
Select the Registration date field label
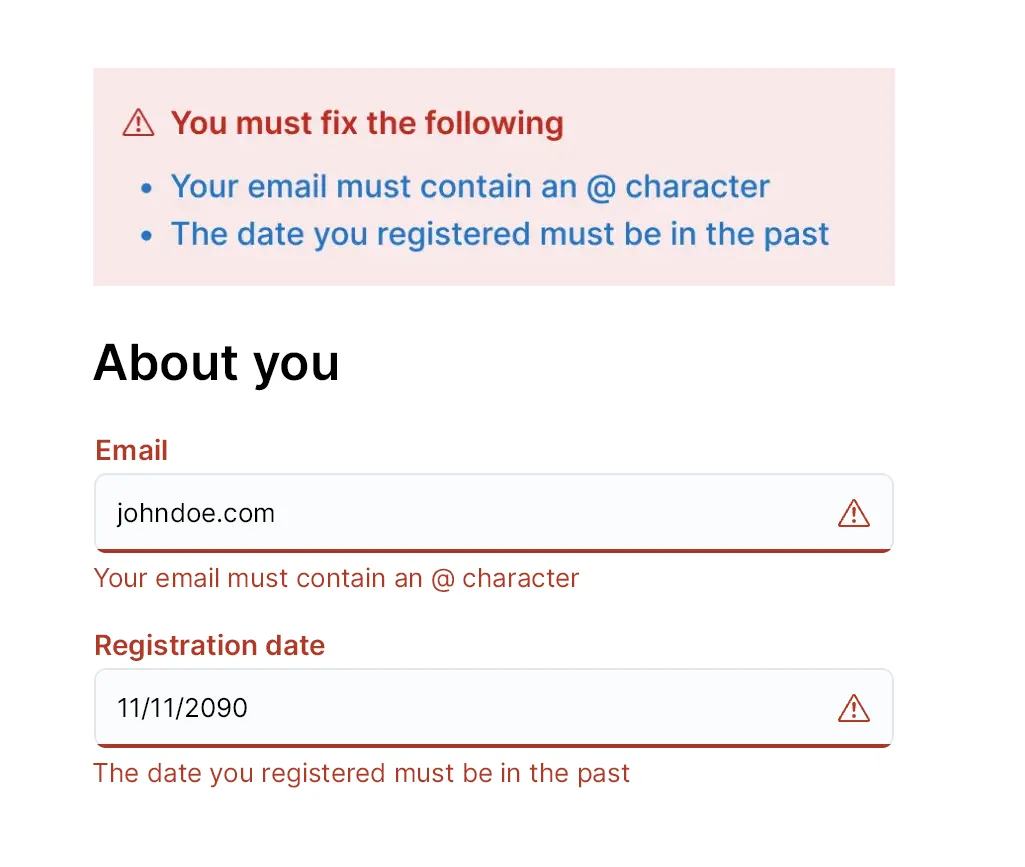[209, 646]
